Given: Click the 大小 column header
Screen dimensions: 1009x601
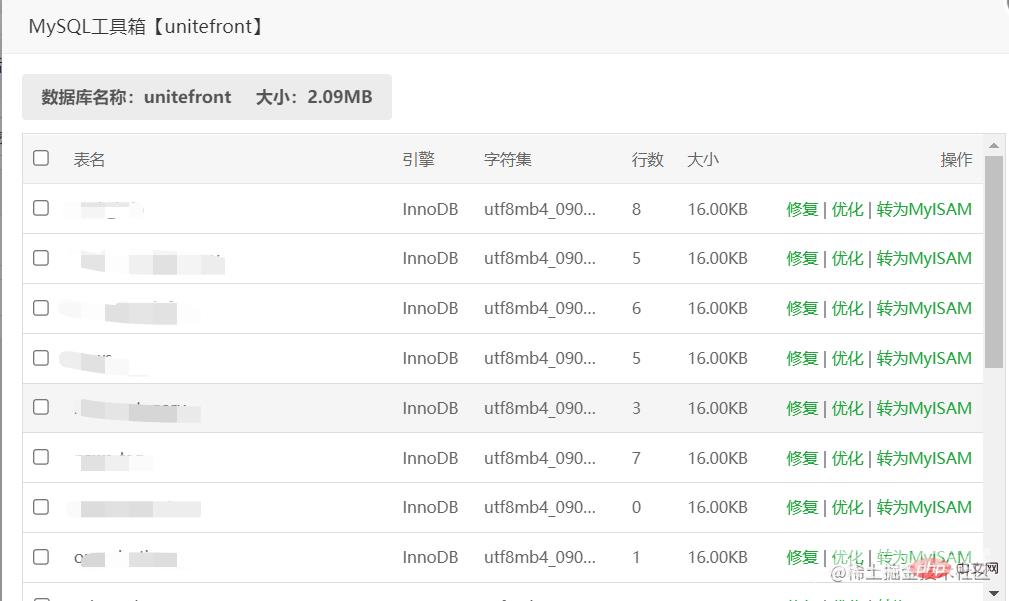Looking at the screenshot, I should pyautogui.click(x=703, y=159).
